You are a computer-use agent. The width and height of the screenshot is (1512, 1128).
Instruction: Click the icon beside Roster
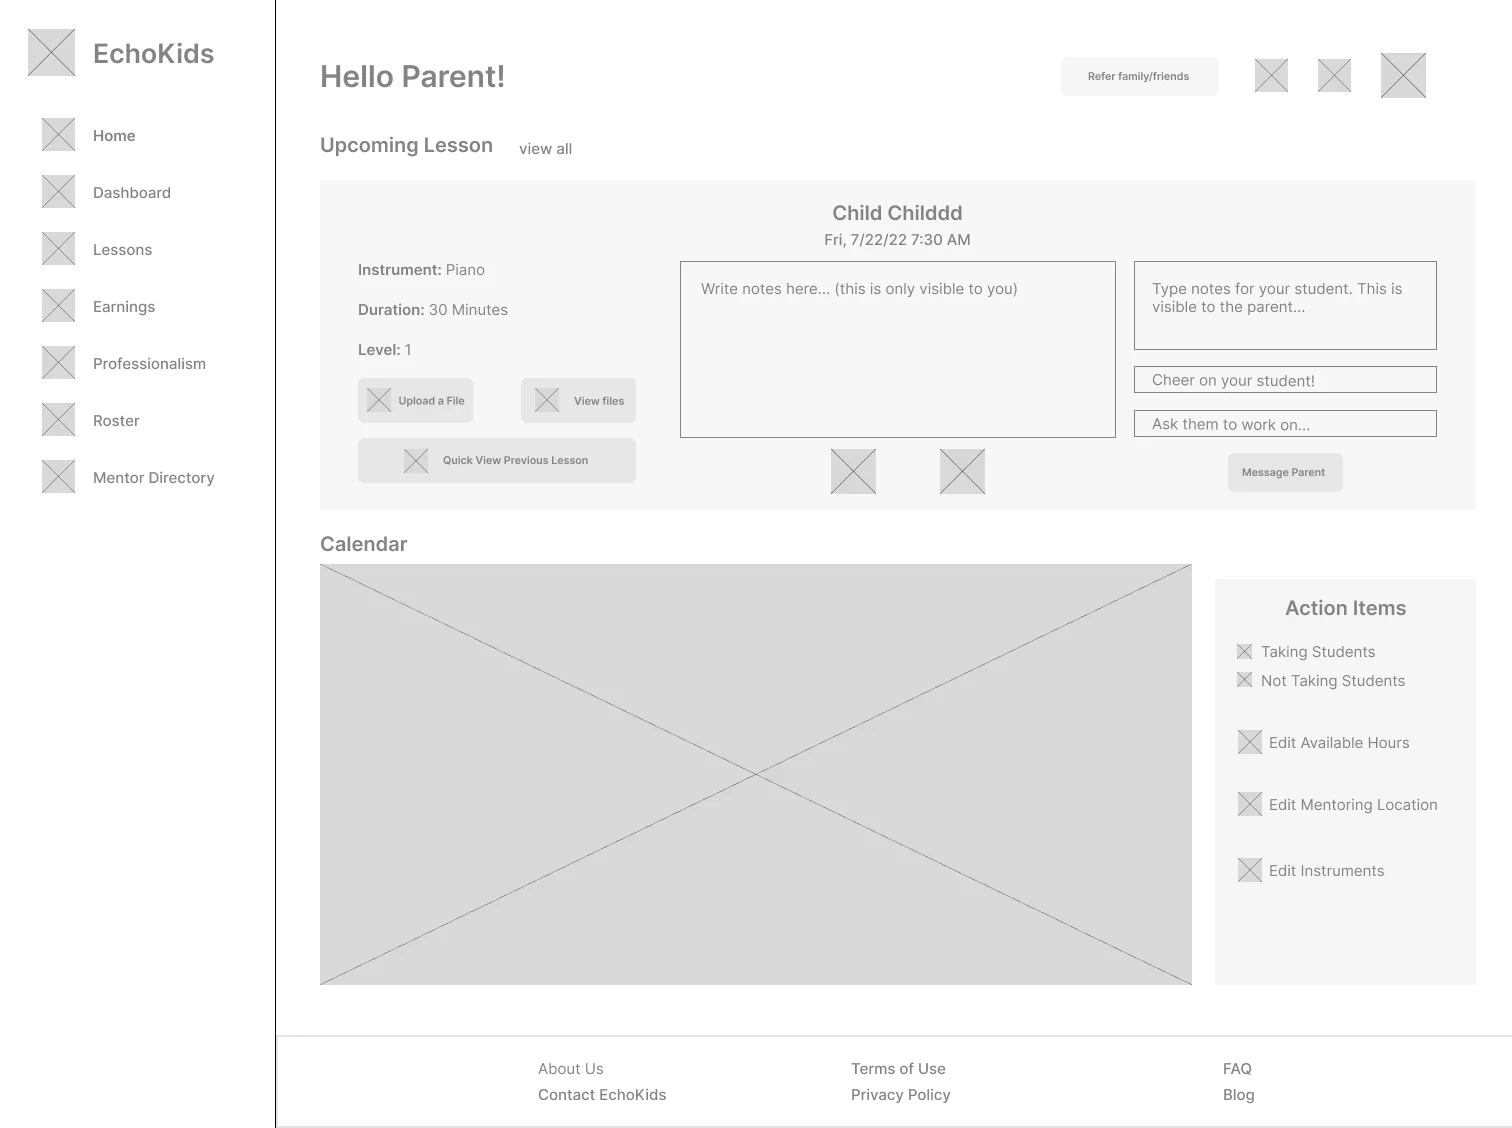58,420
